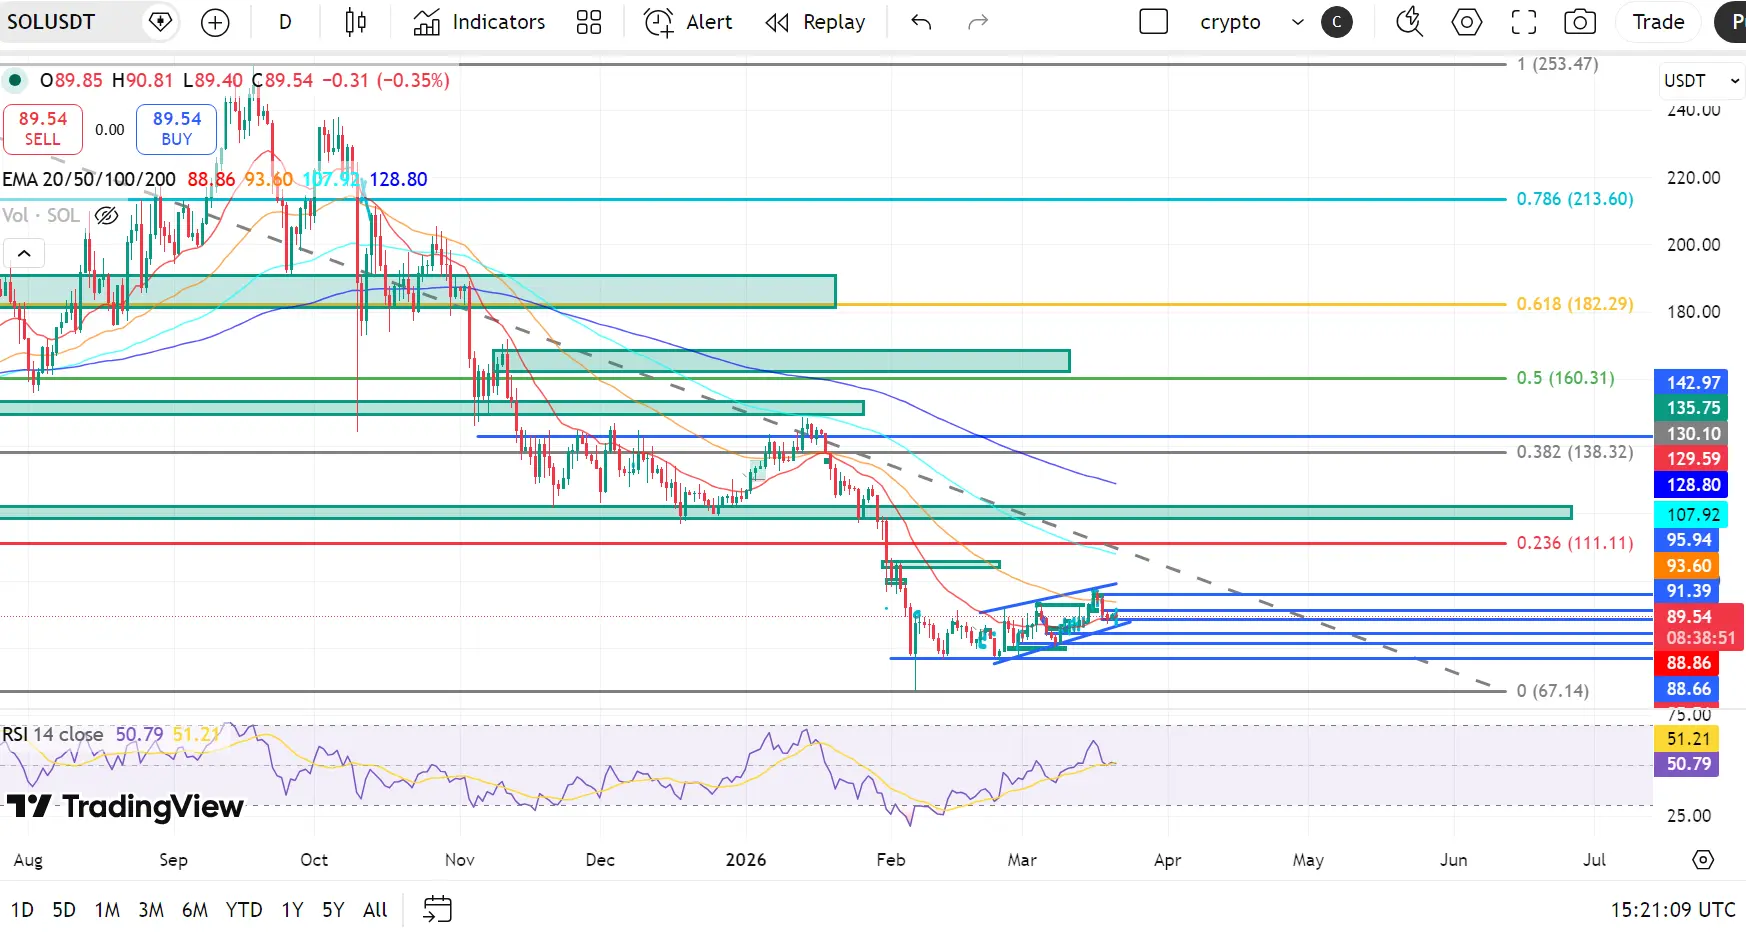Click the C user avatar
Screen dimensions: 1746x933
[x=1337, y=22]
